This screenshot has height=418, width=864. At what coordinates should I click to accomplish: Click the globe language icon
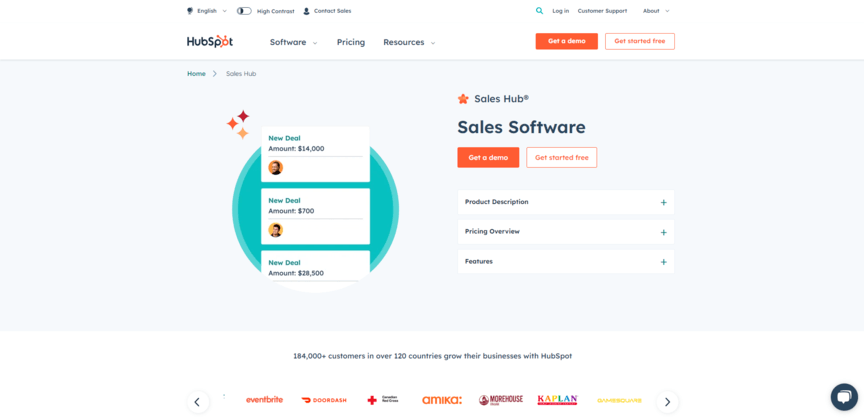[190, 11]
